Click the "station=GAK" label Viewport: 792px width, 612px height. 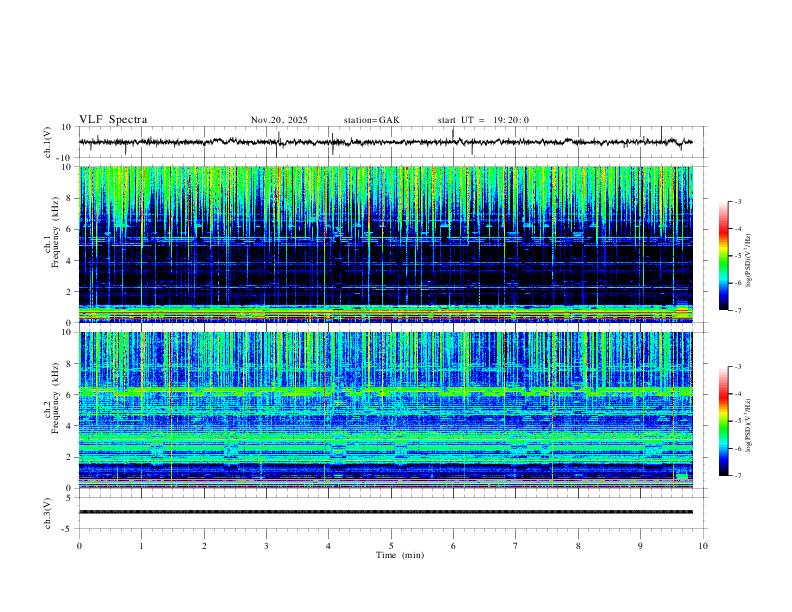tap(371, 120)
